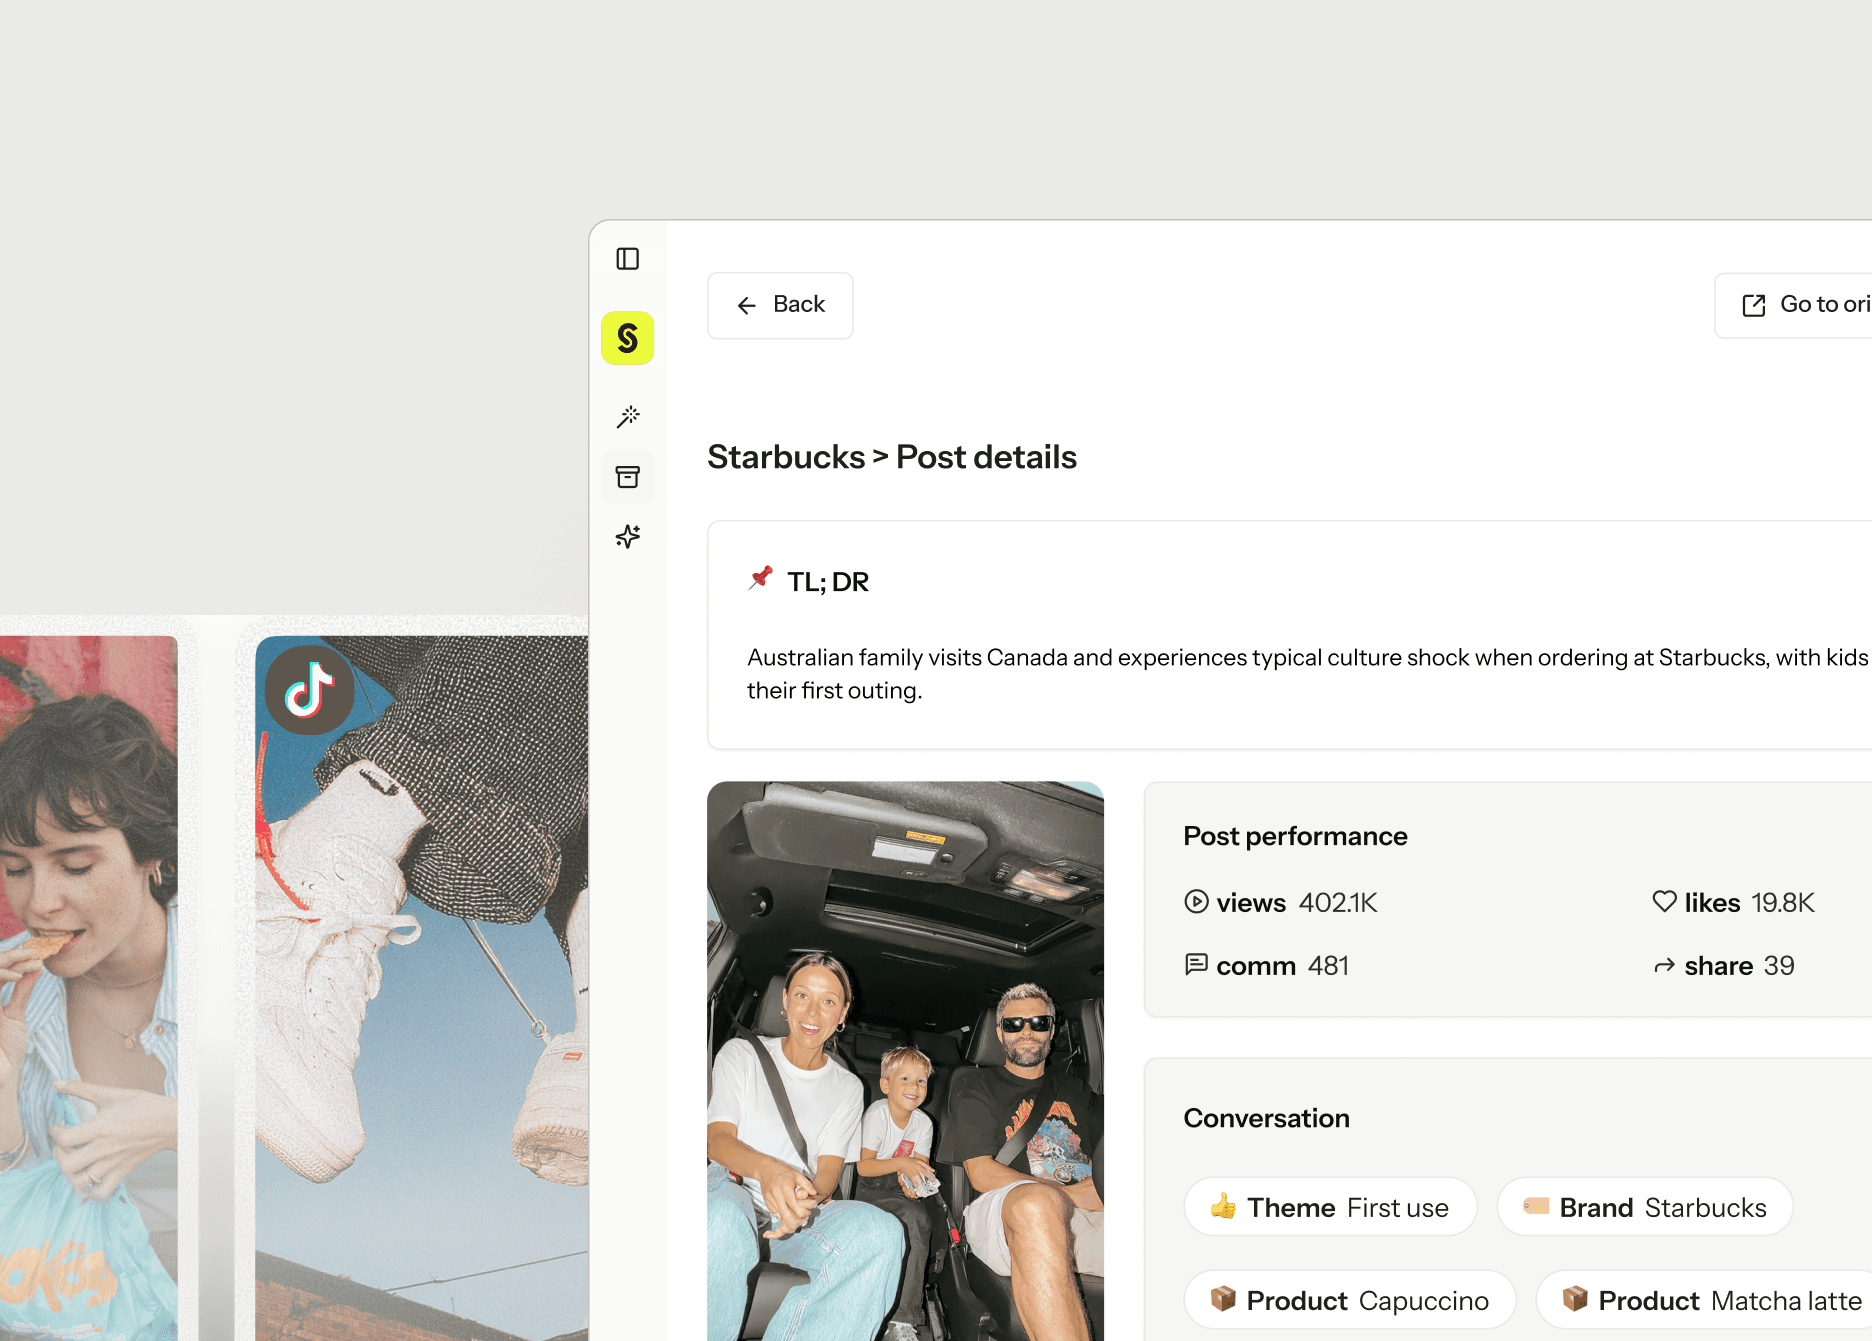Image resolution: width=1872 pixels, height=1341 pixels.
Task: Click the likes heart icon
Action: 1664,902
